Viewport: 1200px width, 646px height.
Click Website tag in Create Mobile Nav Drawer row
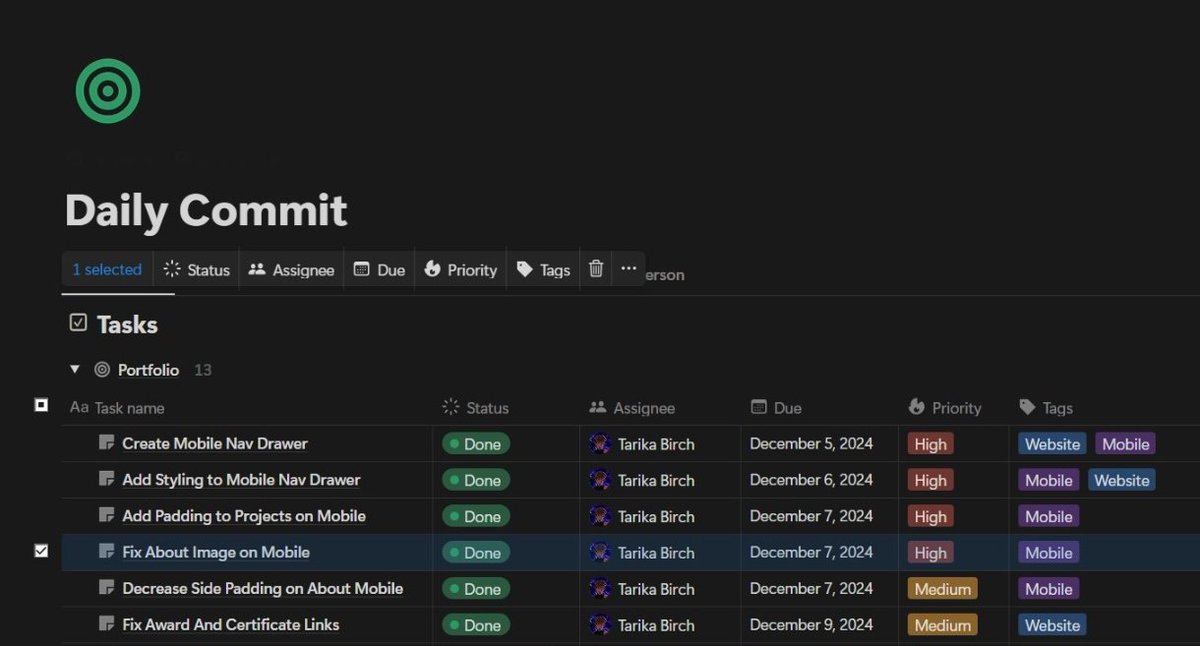click(1052, 444)
